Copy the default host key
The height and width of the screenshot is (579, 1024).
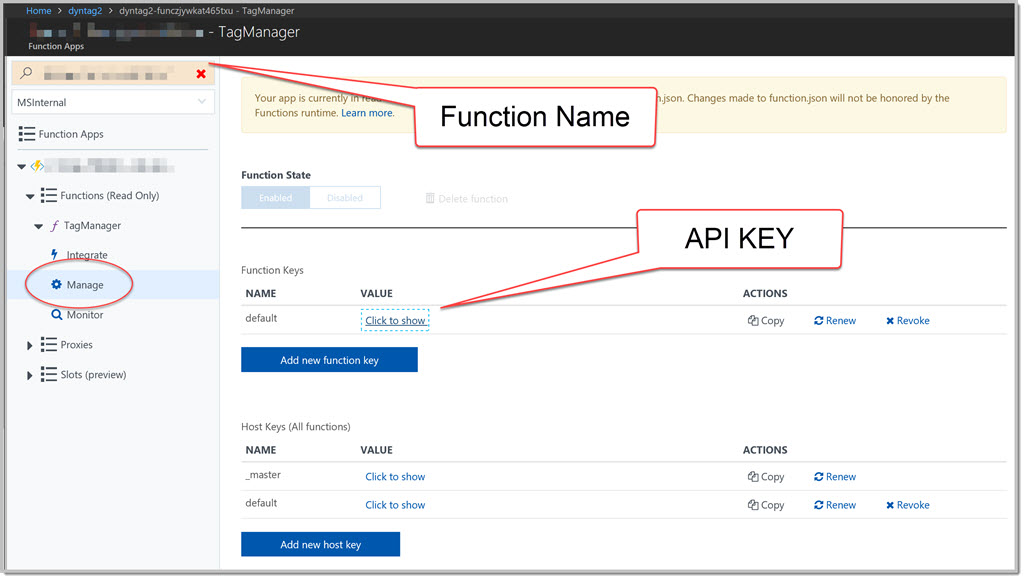coord(766,505)
